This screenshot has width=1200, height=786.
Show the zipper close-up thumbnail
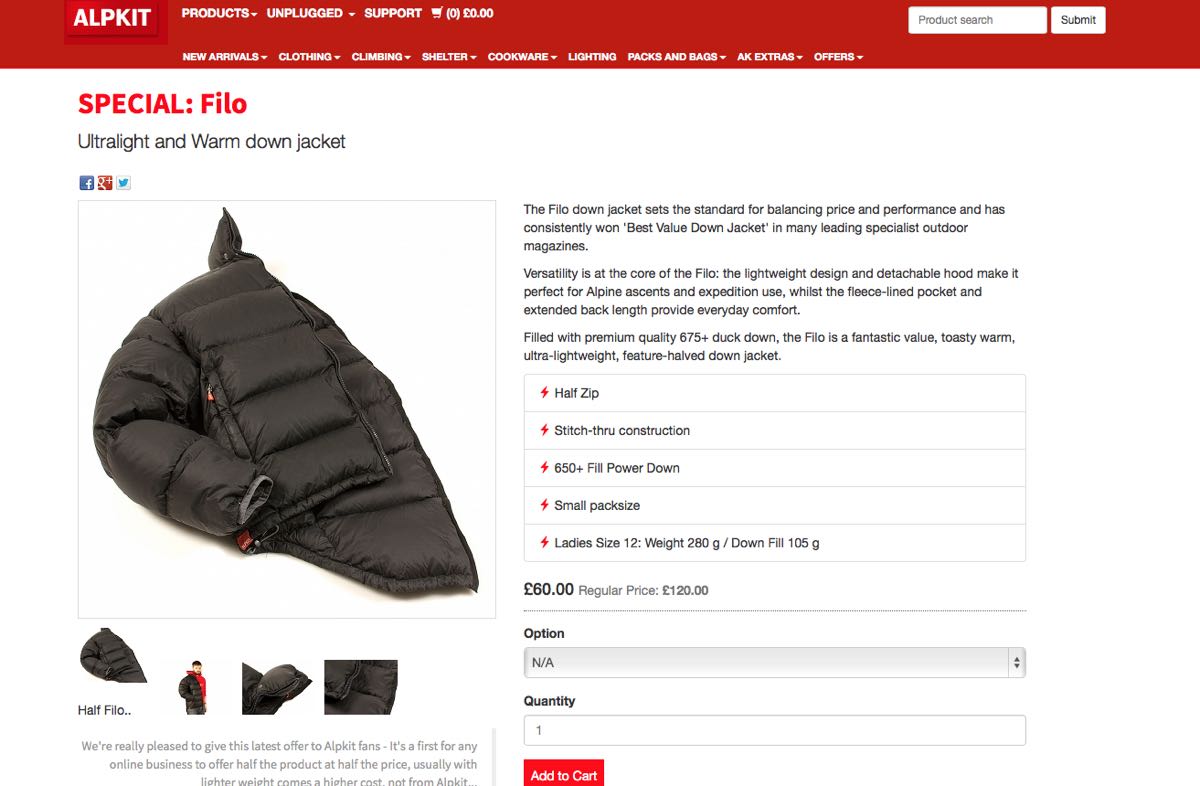click(x=361, y=687)
